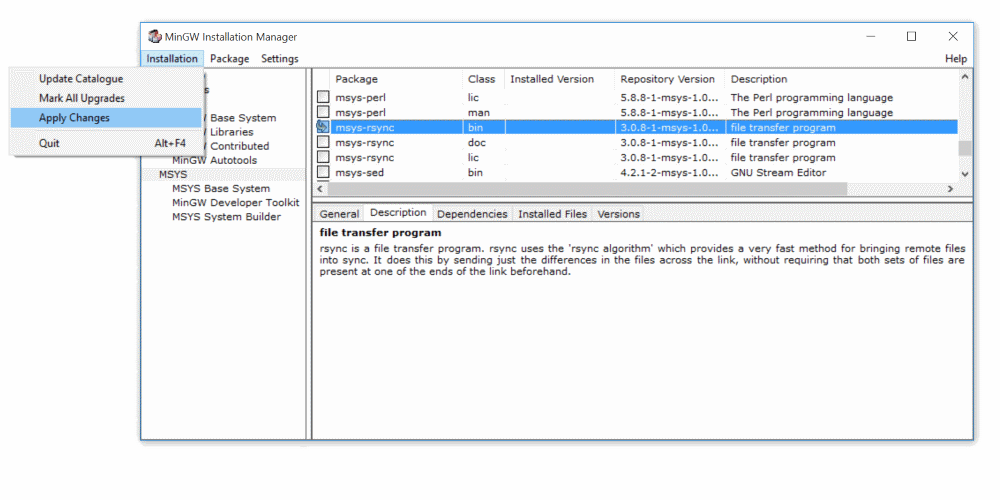Switch to the Versions tab

pos(619,214)
